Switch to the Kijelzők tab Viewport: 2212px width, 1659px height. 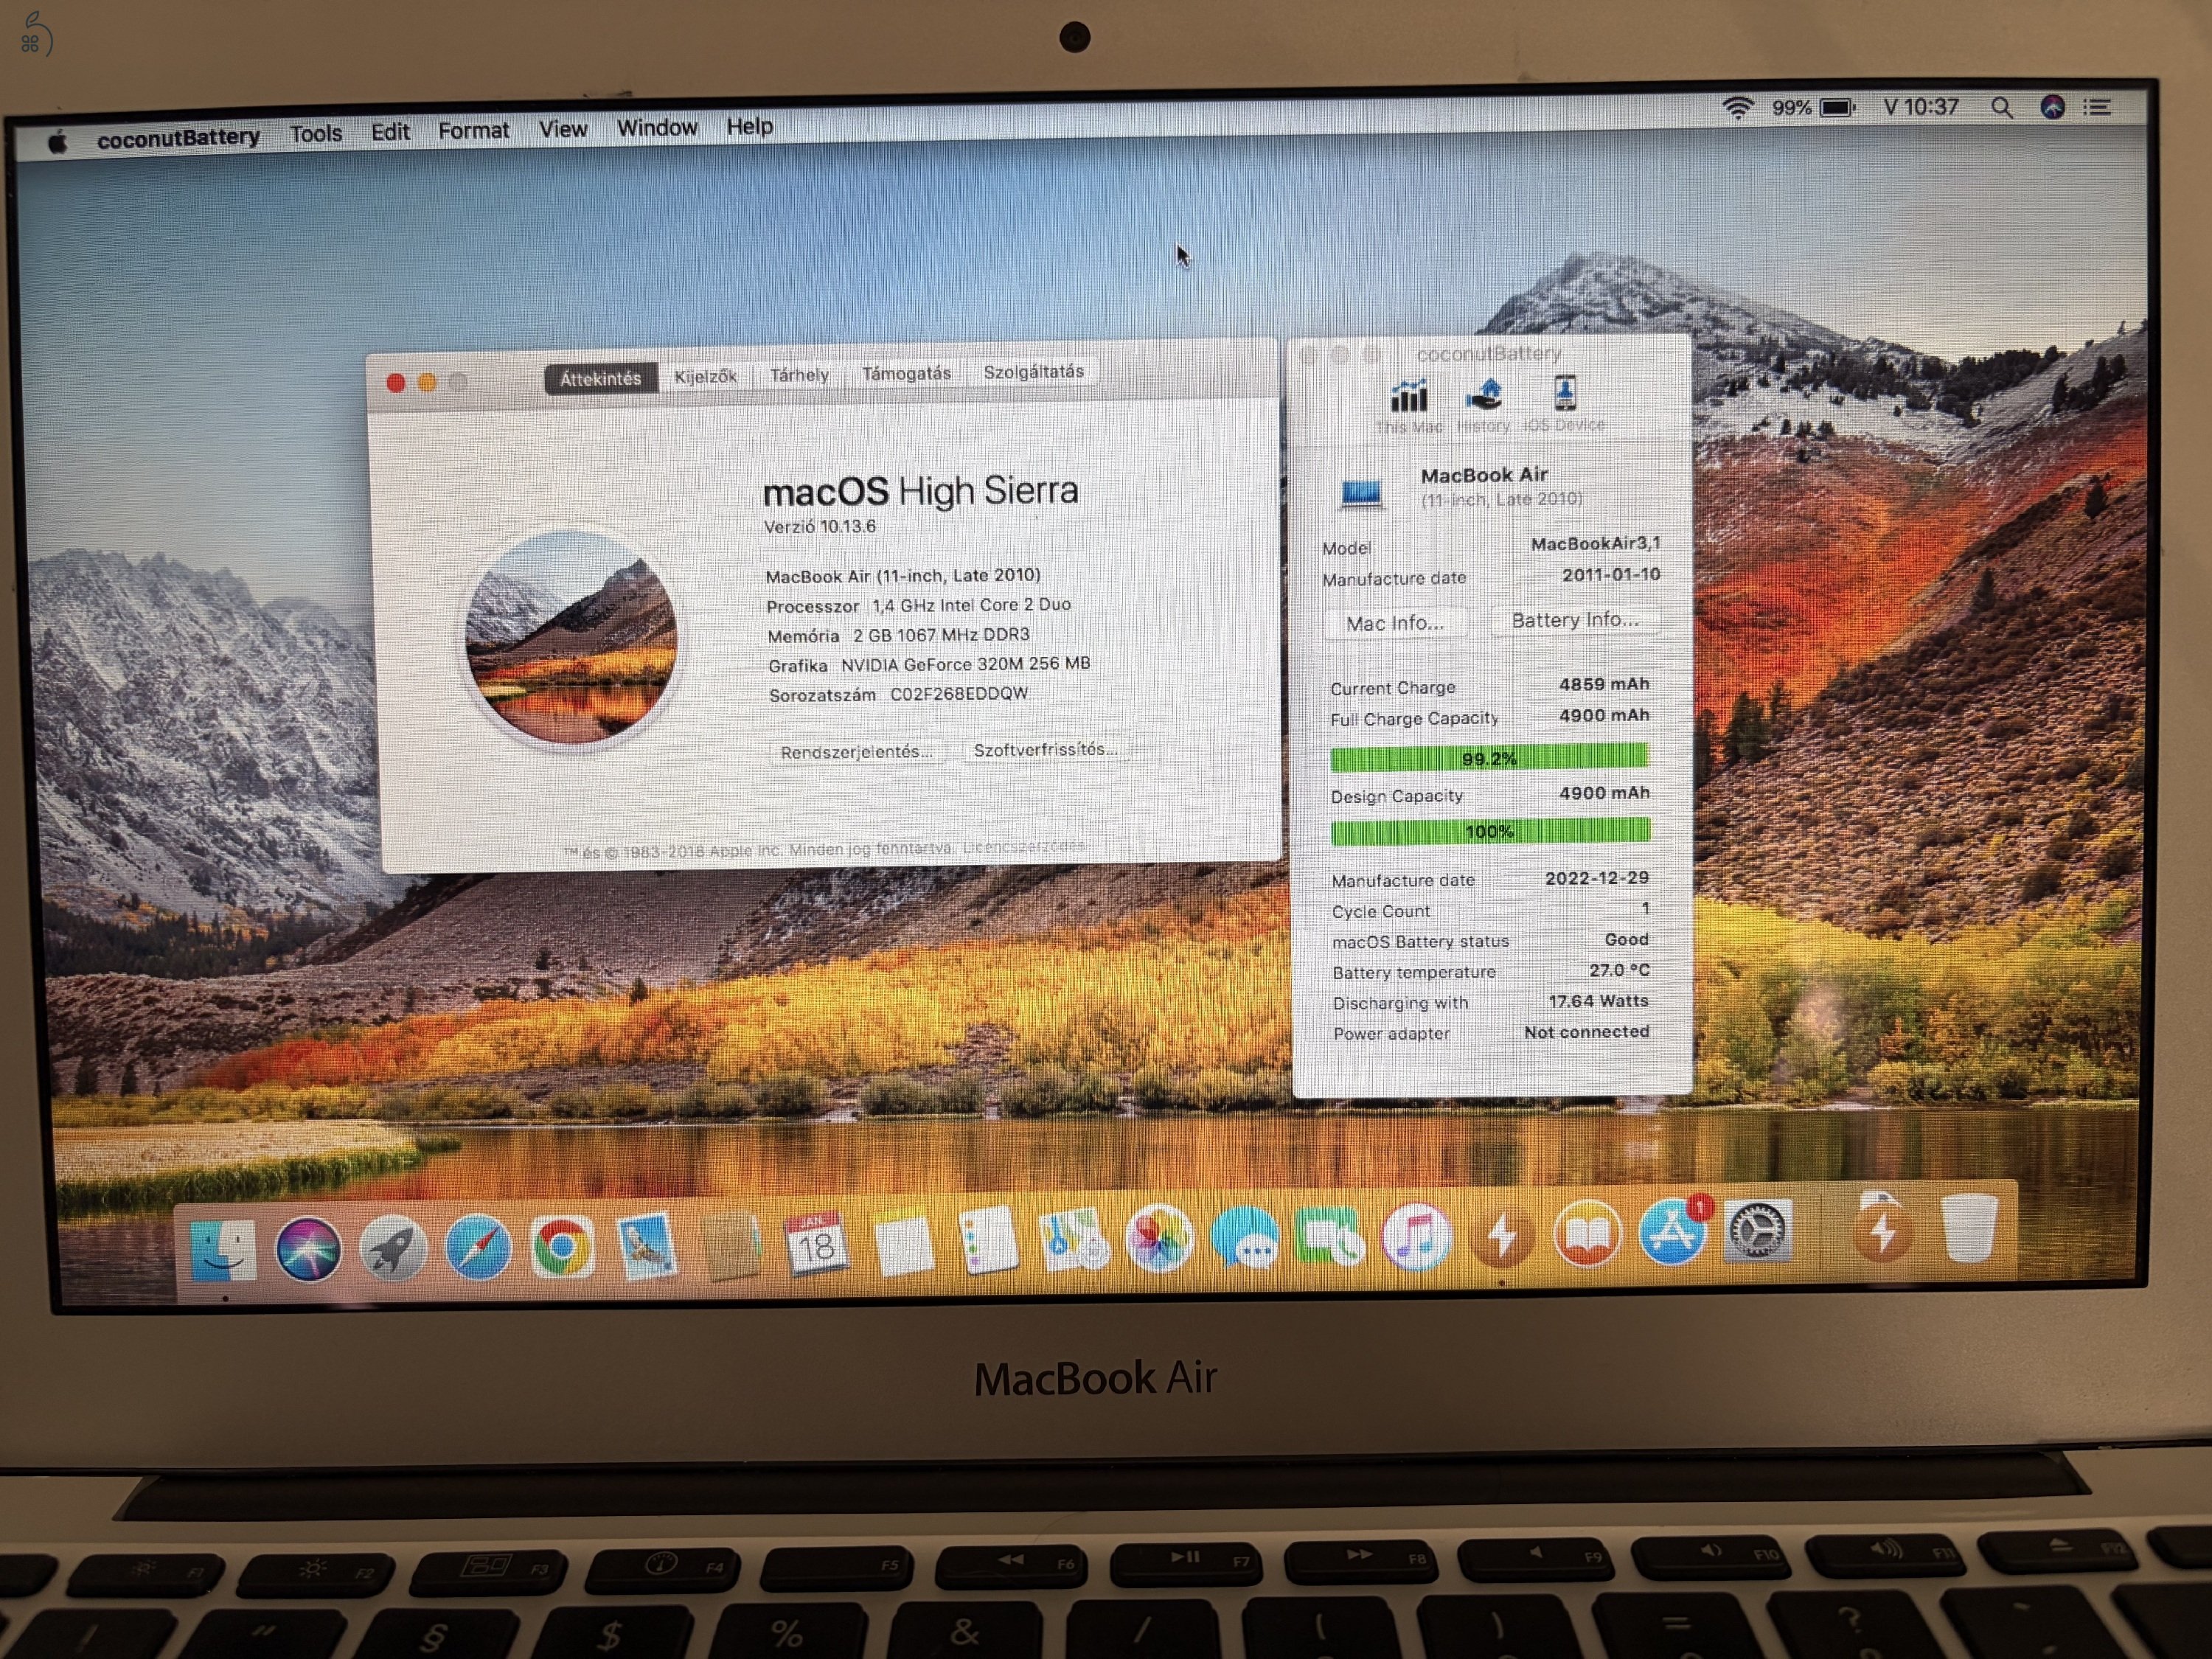705,375
